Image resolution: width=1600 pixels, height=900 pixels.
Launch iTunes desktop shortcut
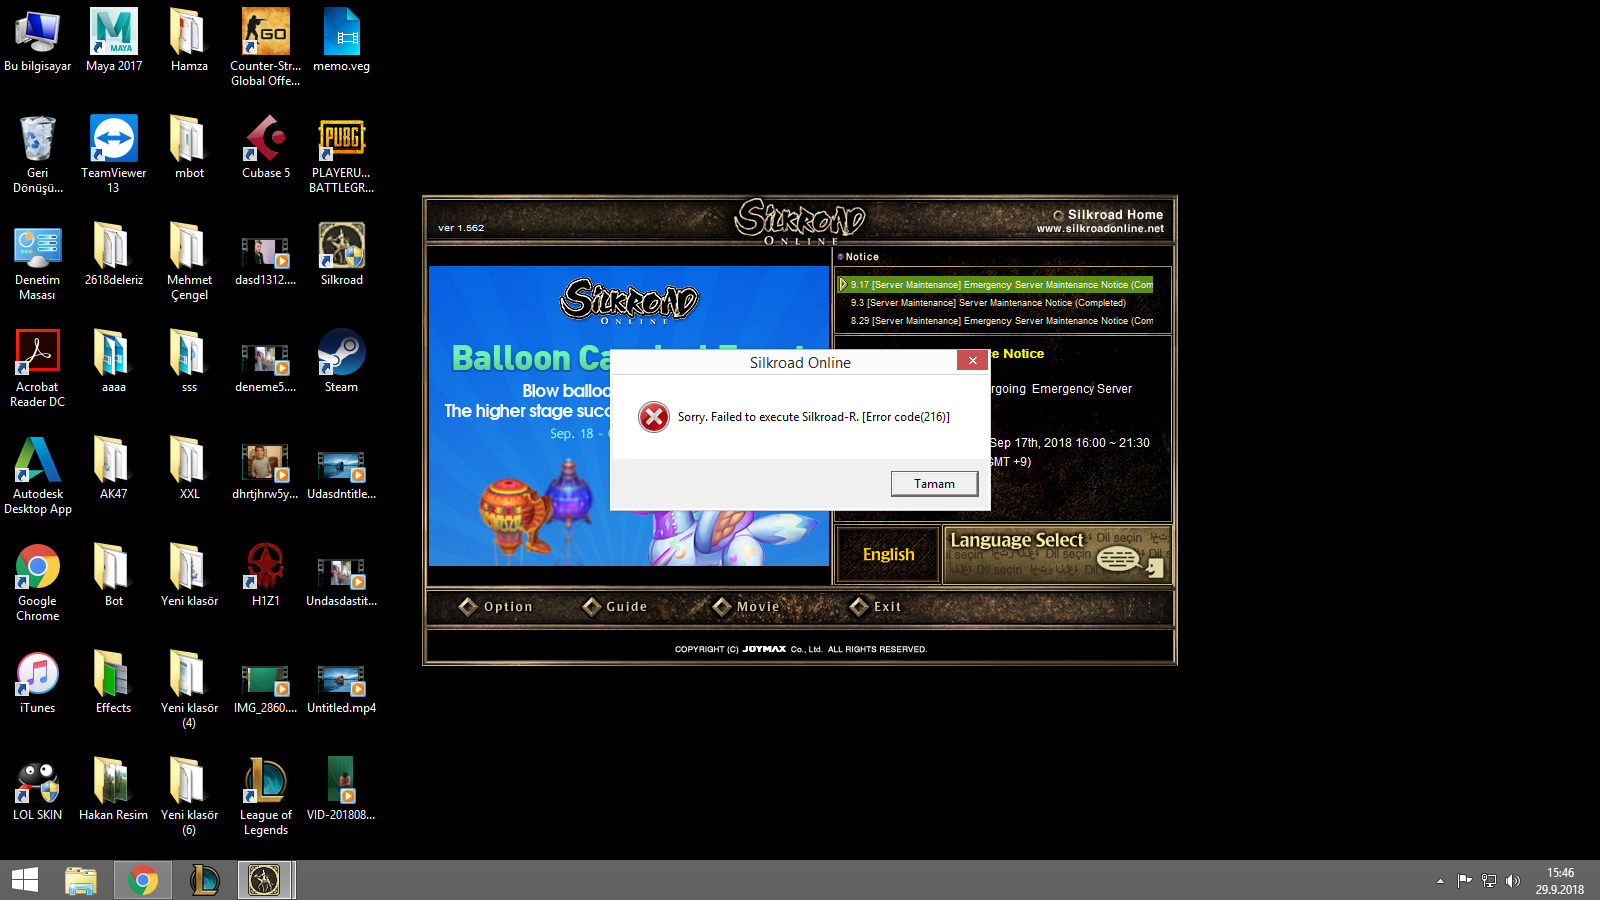38,682
